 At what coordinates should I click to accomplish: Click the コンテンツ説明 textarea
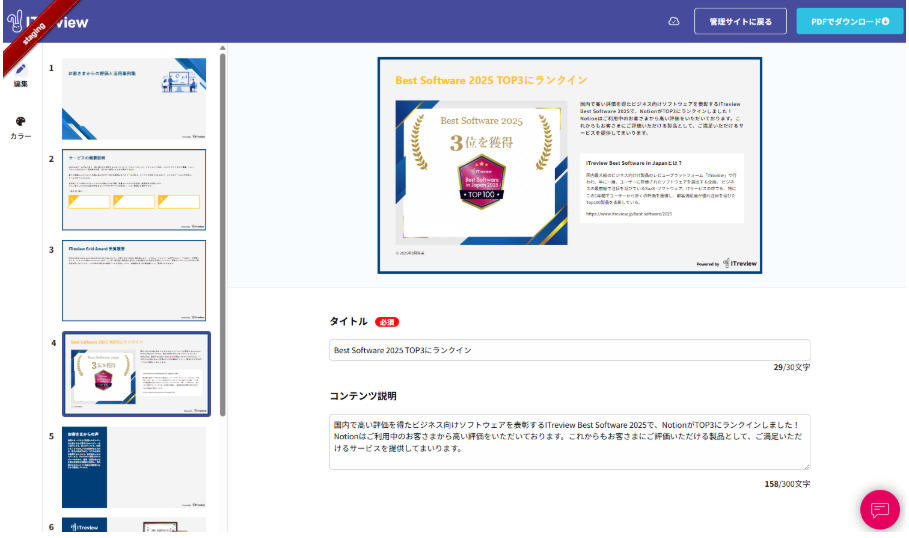coord(569,442)
